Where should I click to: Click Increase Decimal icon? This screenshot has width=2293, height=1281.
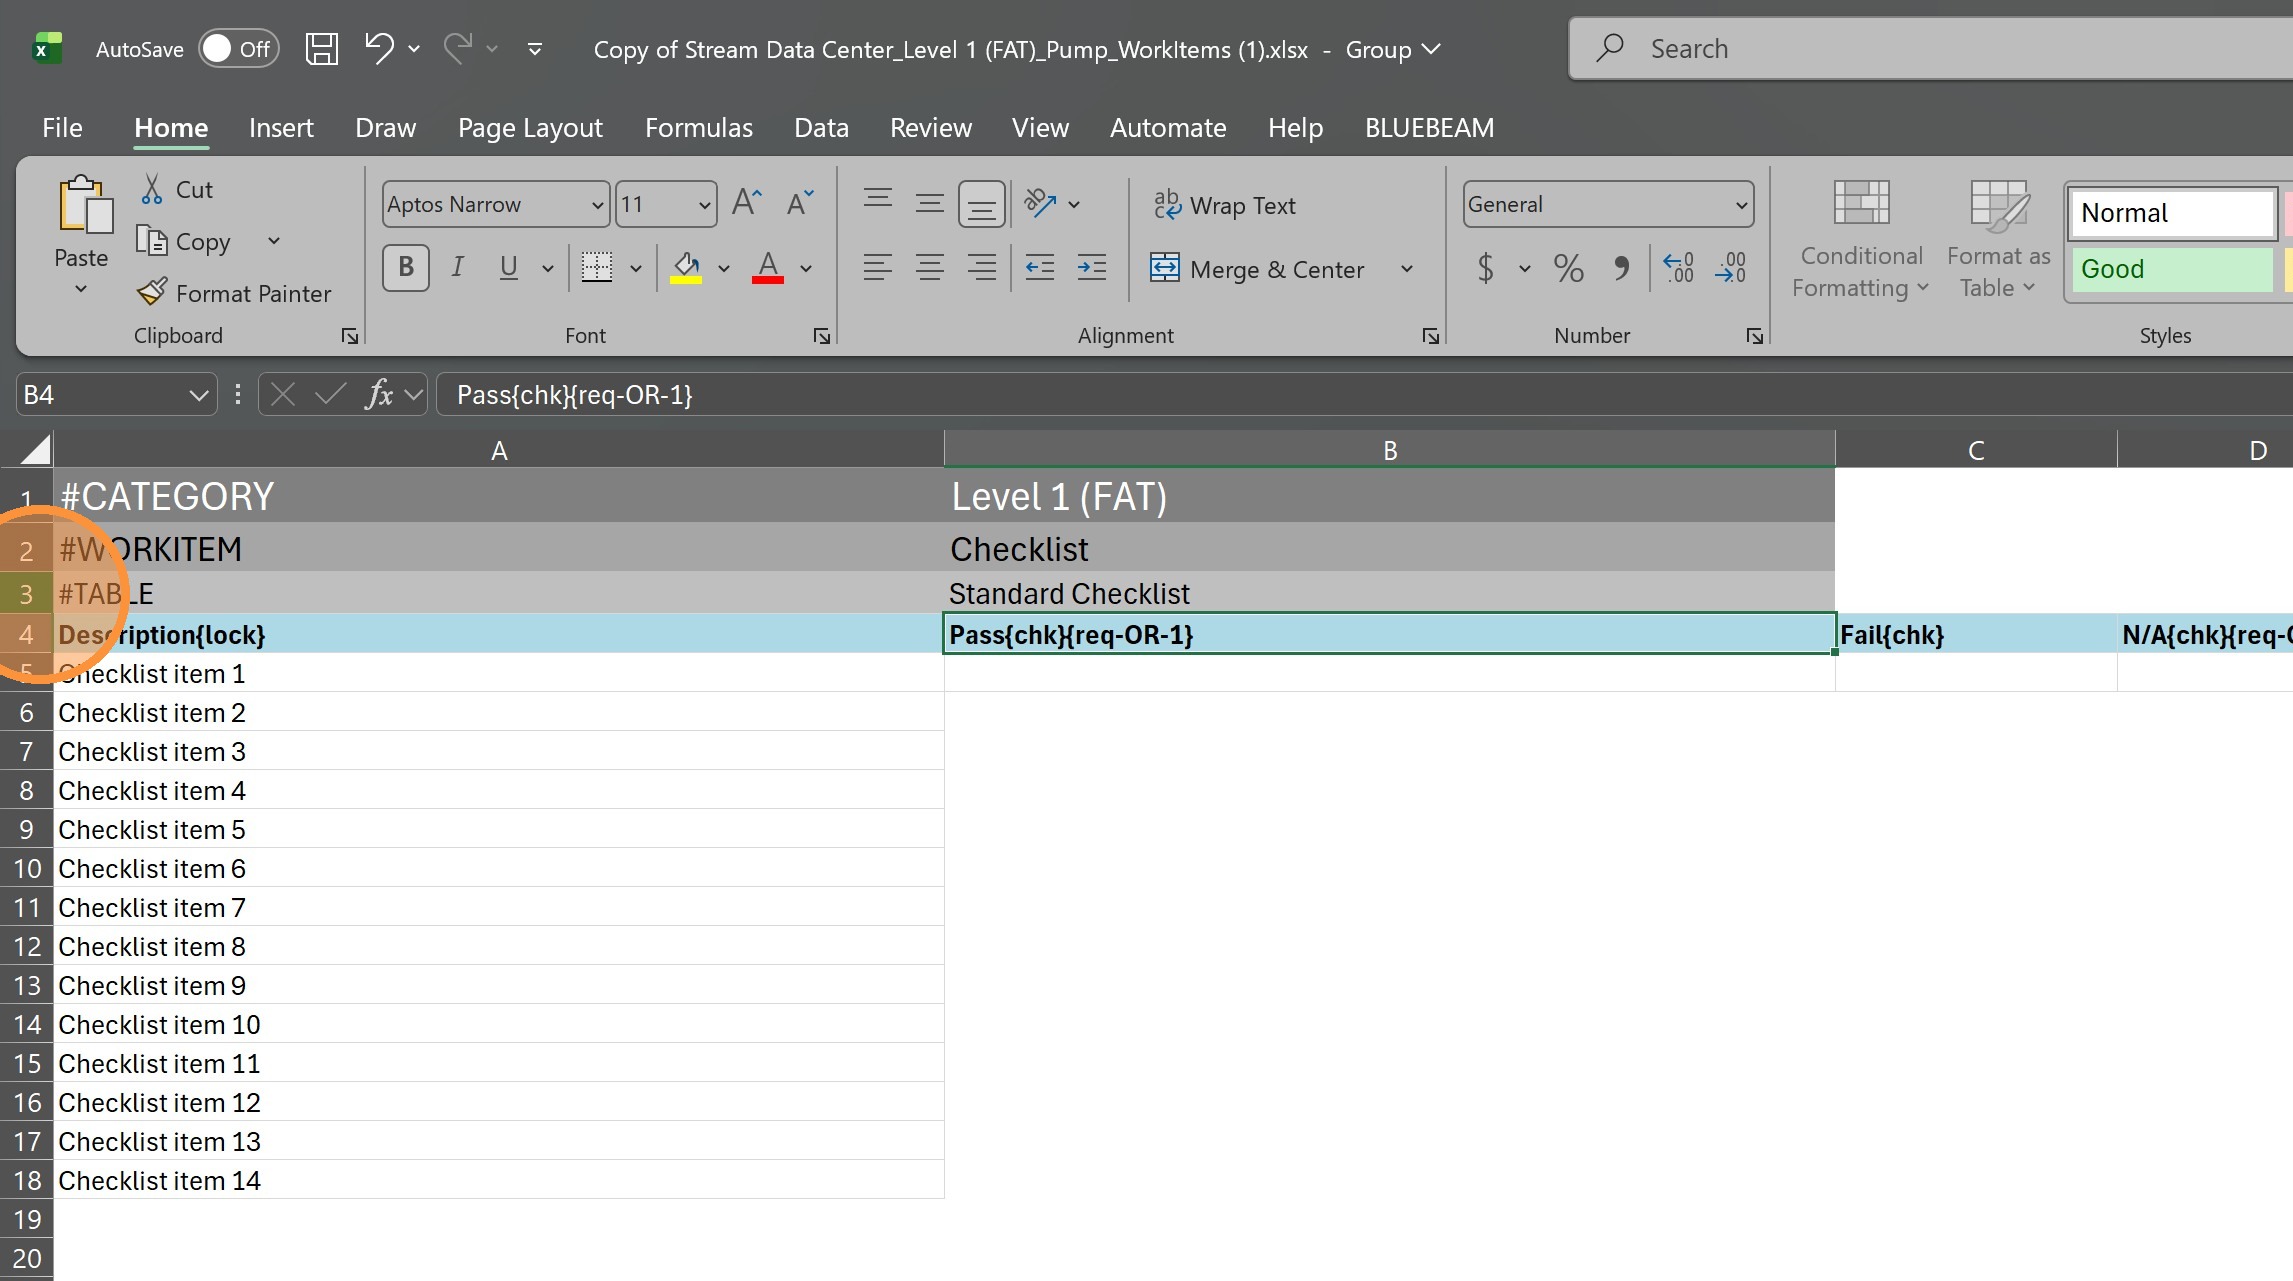(x=1679, y=268)
